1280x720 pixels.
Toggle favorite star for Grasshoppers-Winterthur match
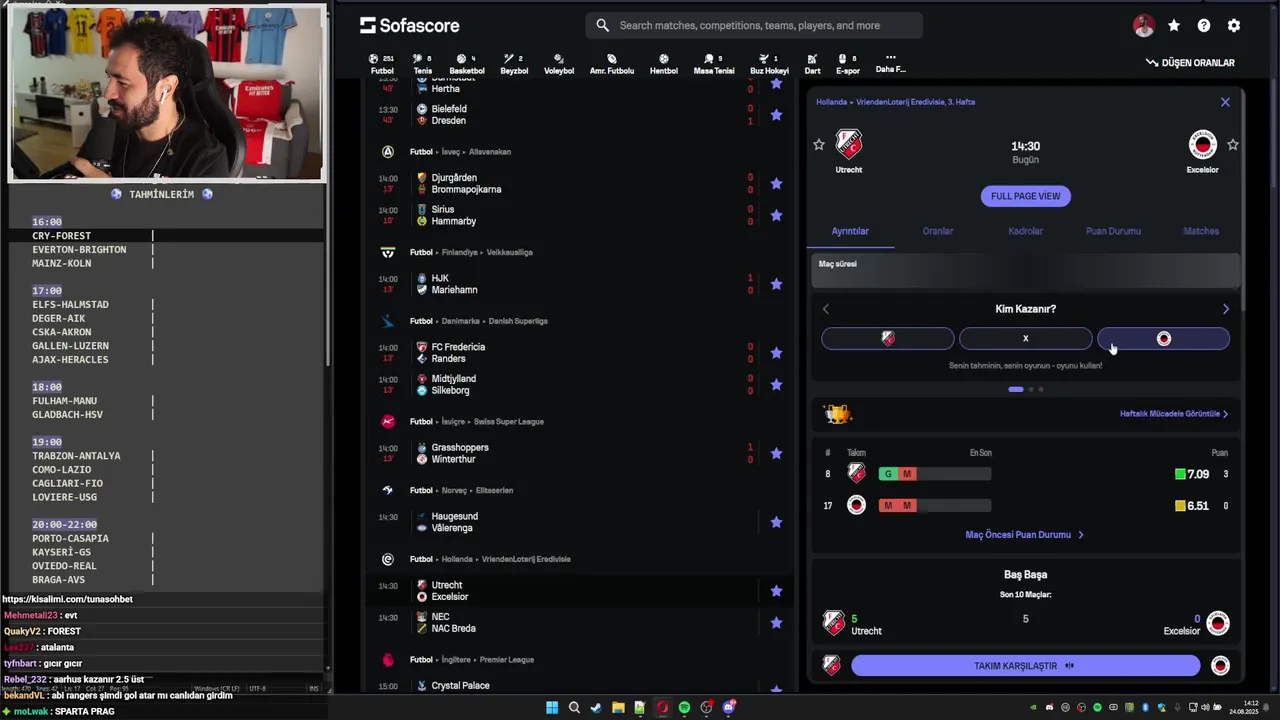coord(776,453)
